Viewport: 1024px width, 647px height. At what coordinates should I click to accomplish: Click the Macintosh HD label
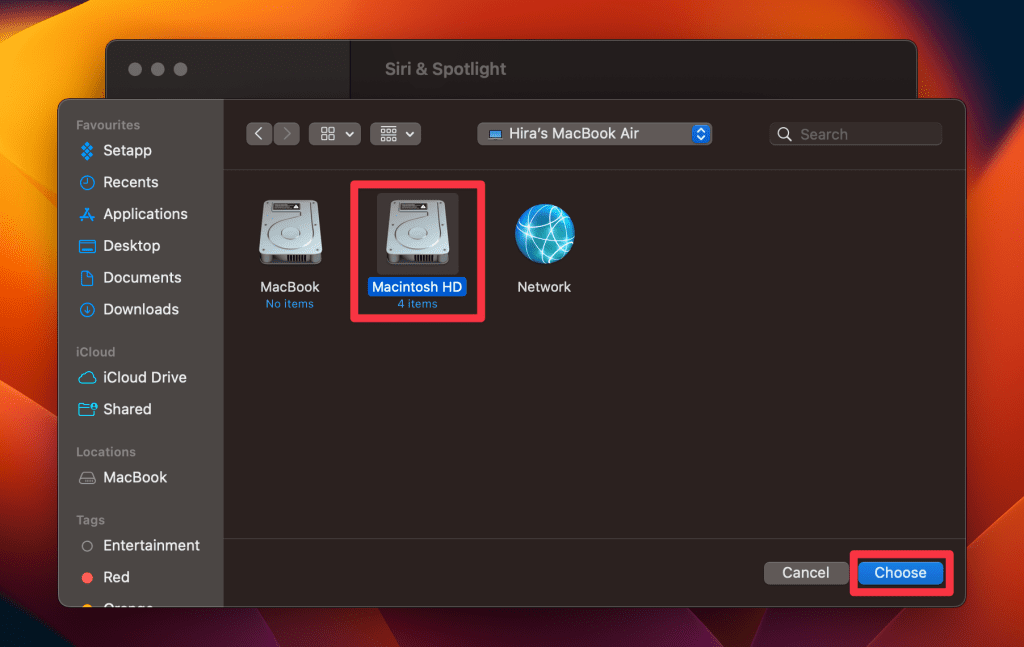[417, 287]
